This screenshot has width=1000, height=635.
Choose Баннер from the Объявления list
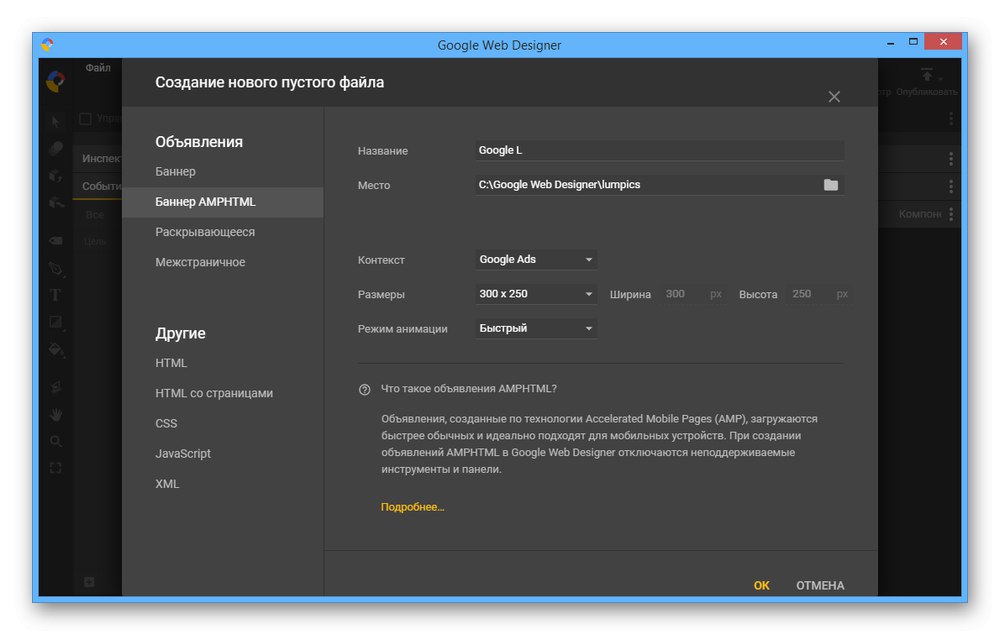(176, 172)
